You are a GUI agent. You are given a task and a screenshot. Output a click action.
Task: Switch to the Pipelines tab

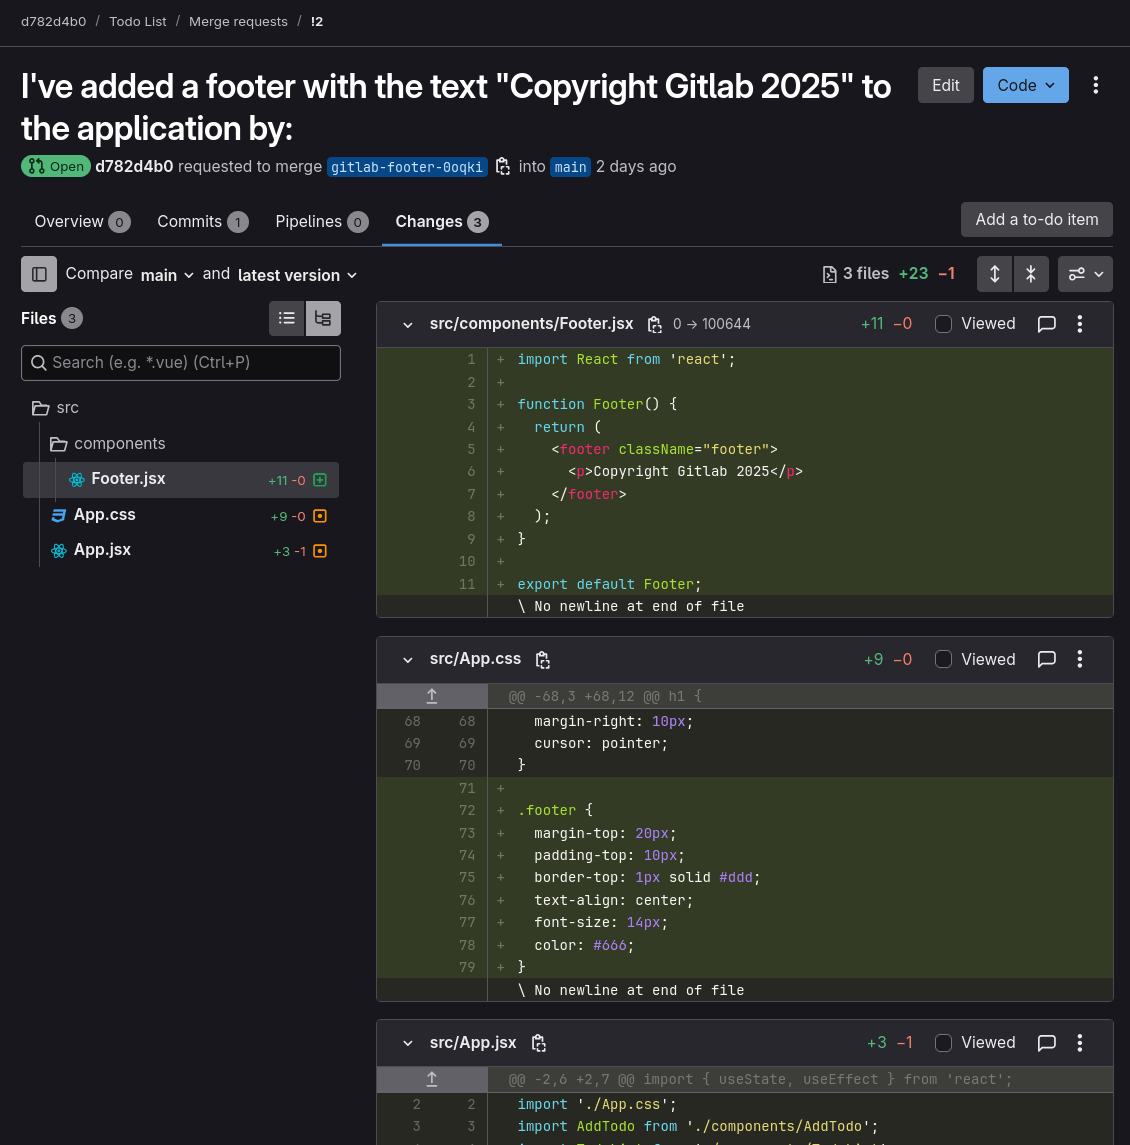(x=321, y=221)
